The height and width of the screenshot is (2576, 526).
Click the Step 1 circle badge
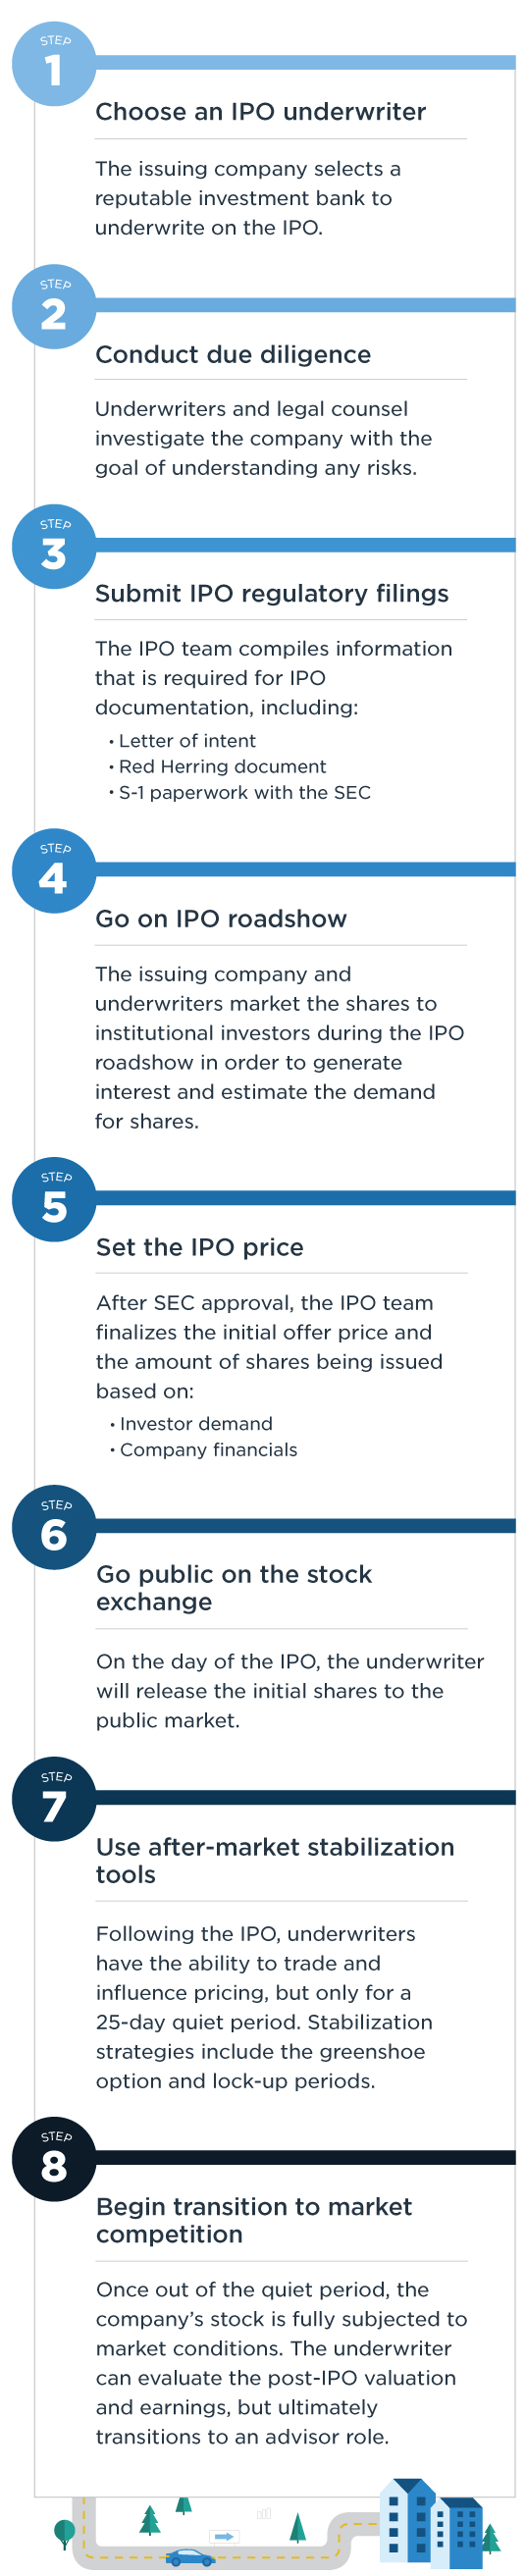(54, 64)
